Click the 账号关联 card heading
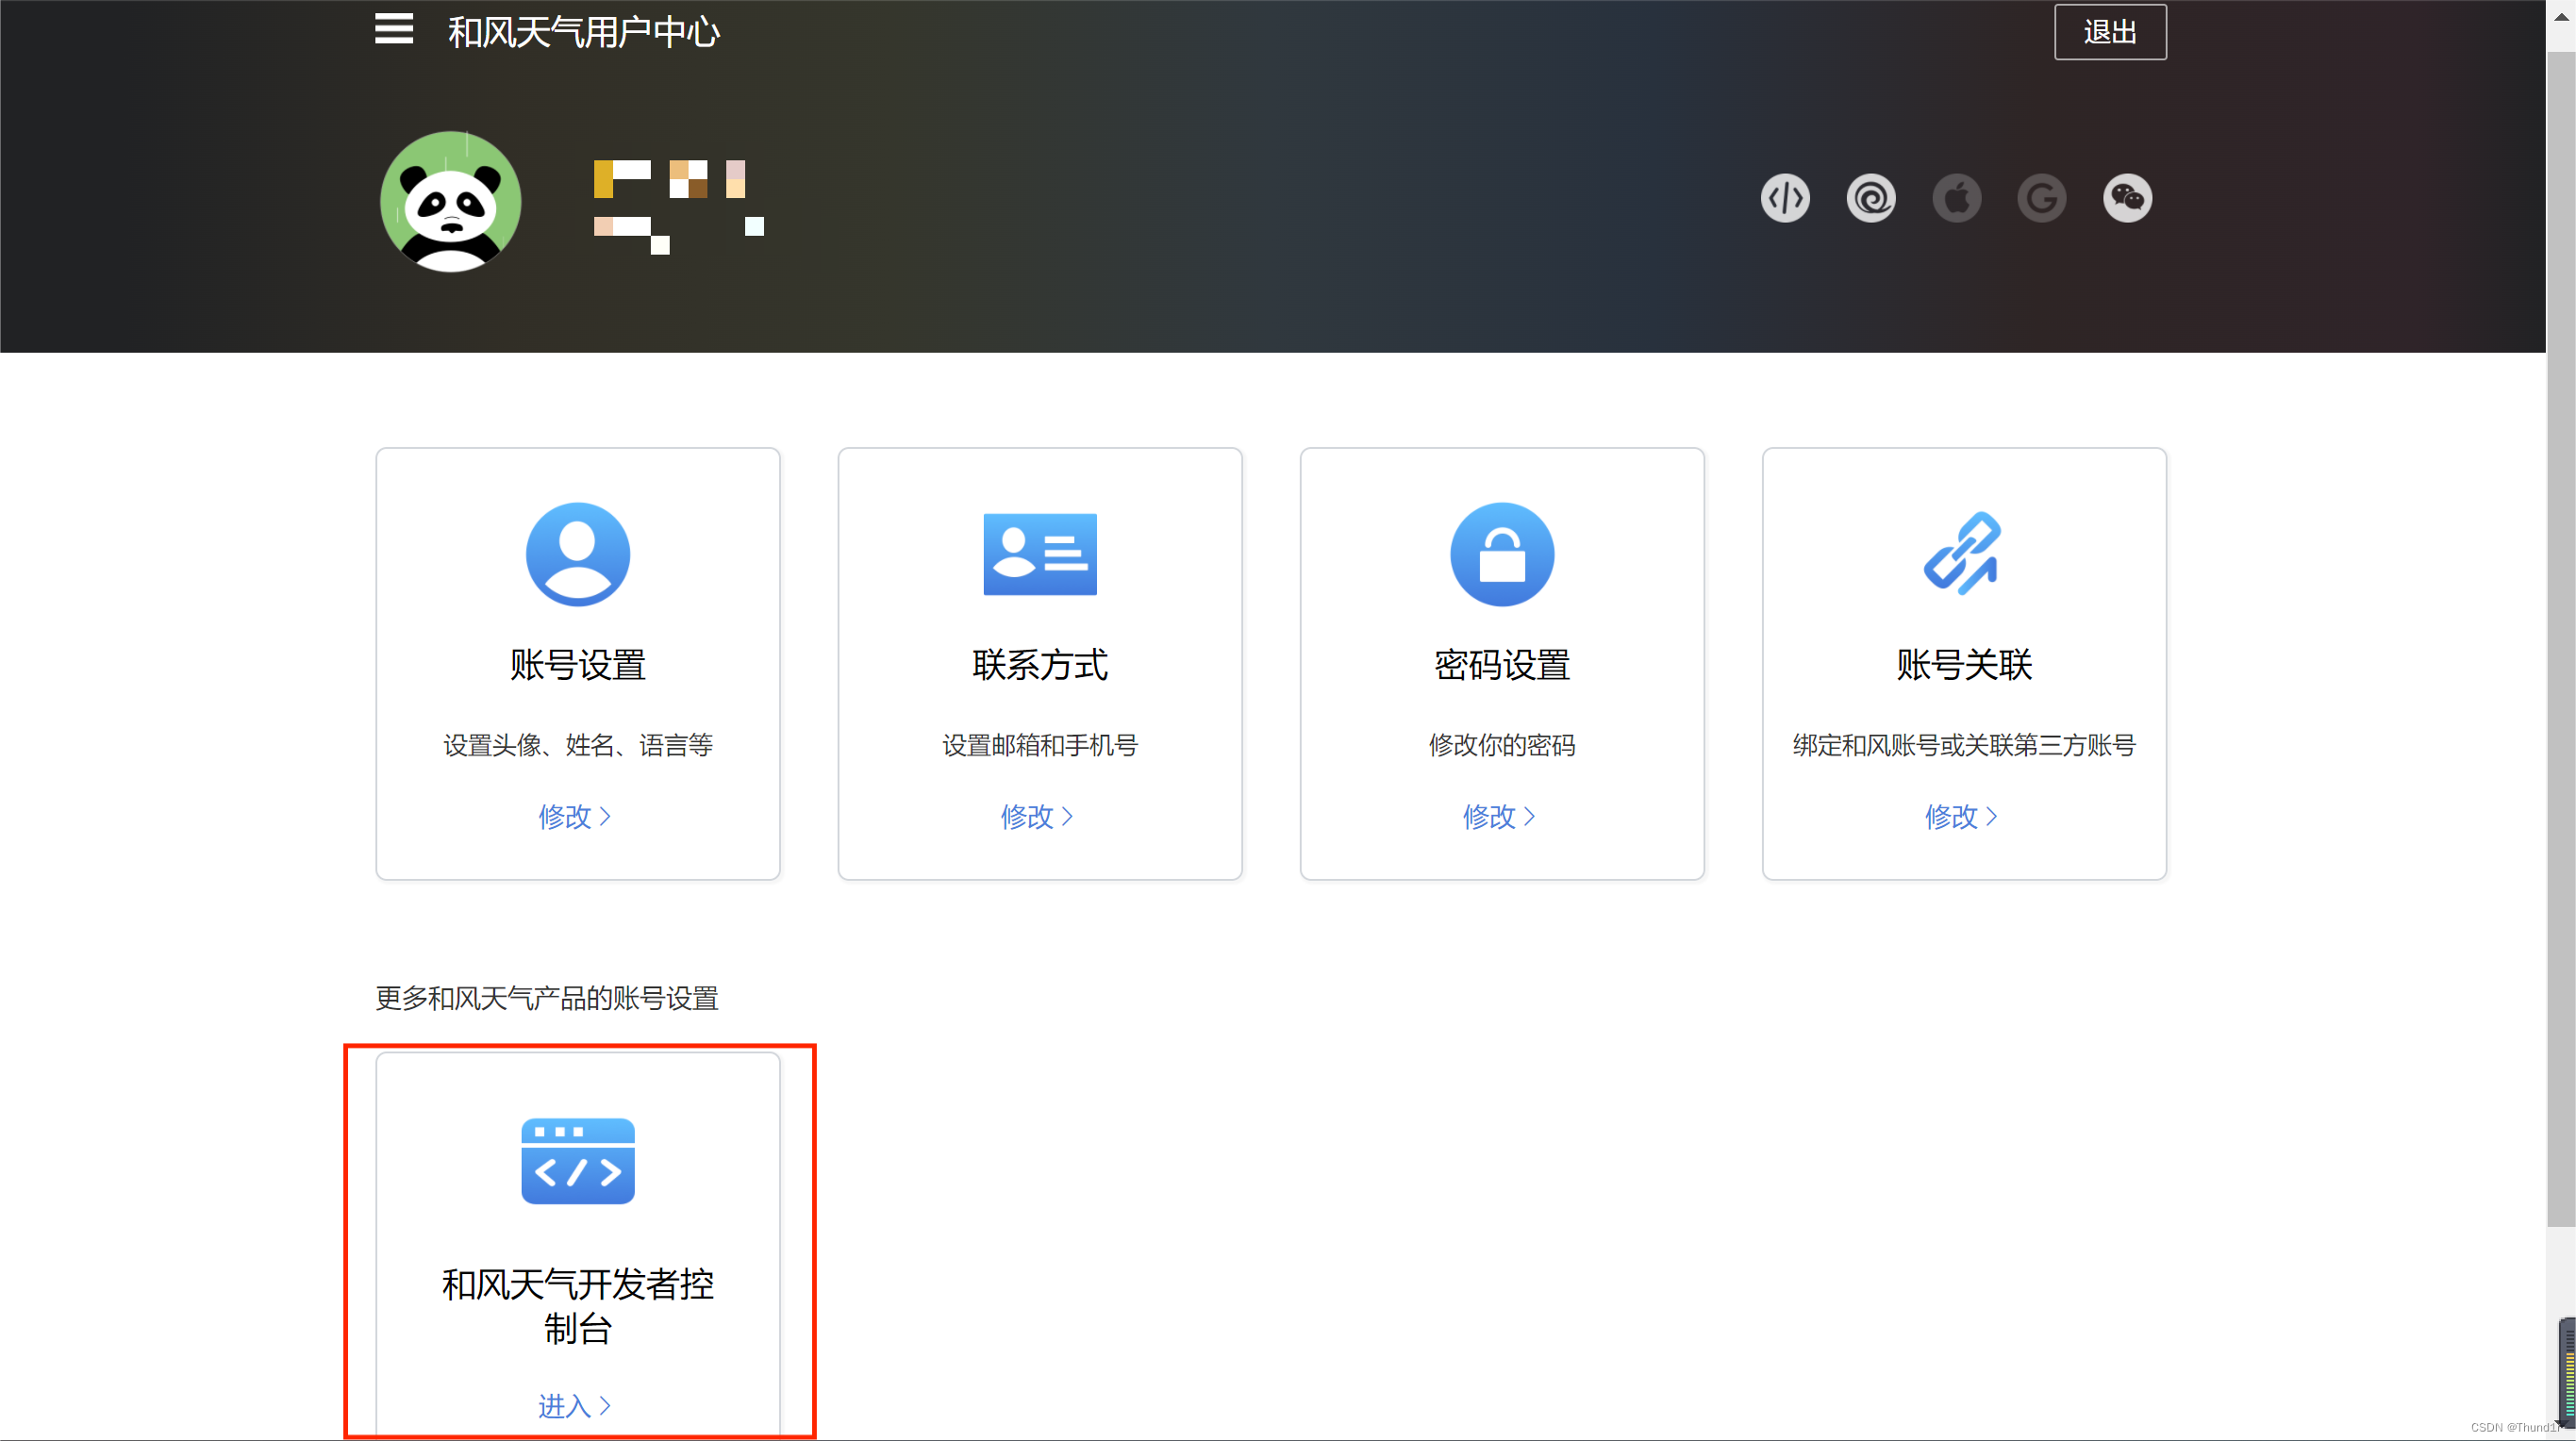 click(x=1964, y=665)
